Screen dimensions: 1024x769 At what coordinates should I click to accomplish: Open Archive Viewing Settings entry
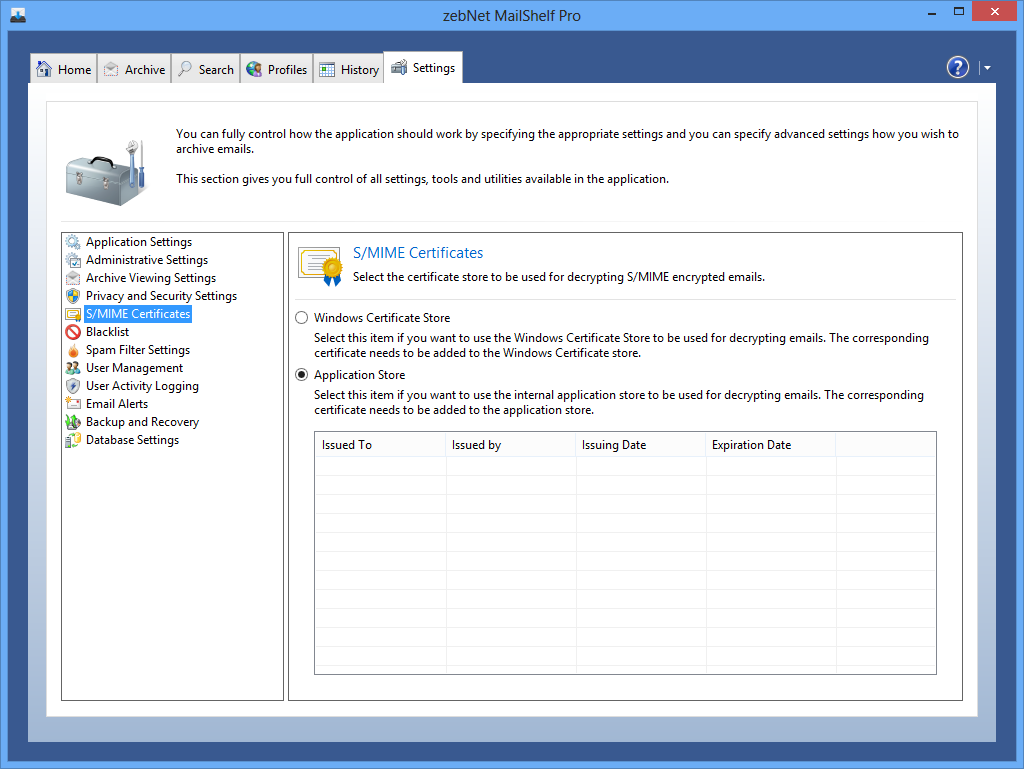click(x=150, y=278)
